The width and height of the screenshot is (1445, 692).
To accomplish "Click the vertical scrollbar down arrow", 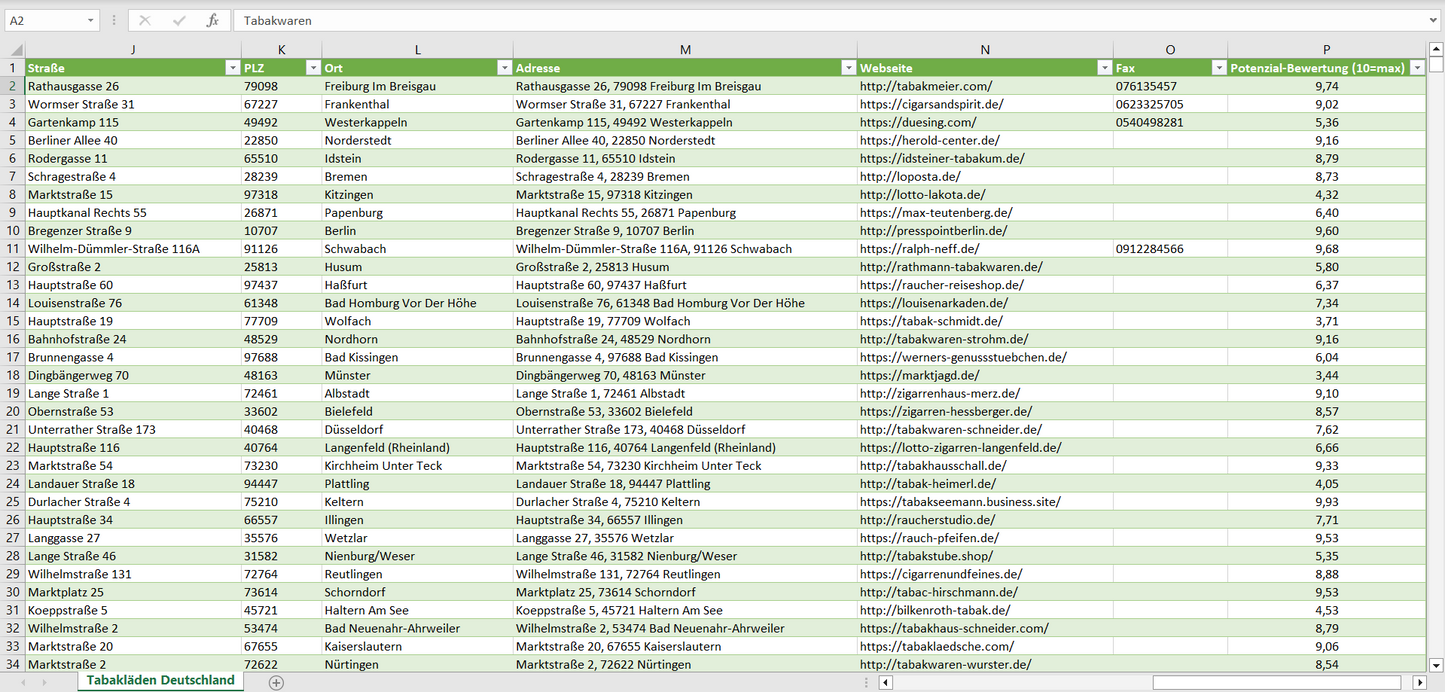I will click(x=1436, y=664).
